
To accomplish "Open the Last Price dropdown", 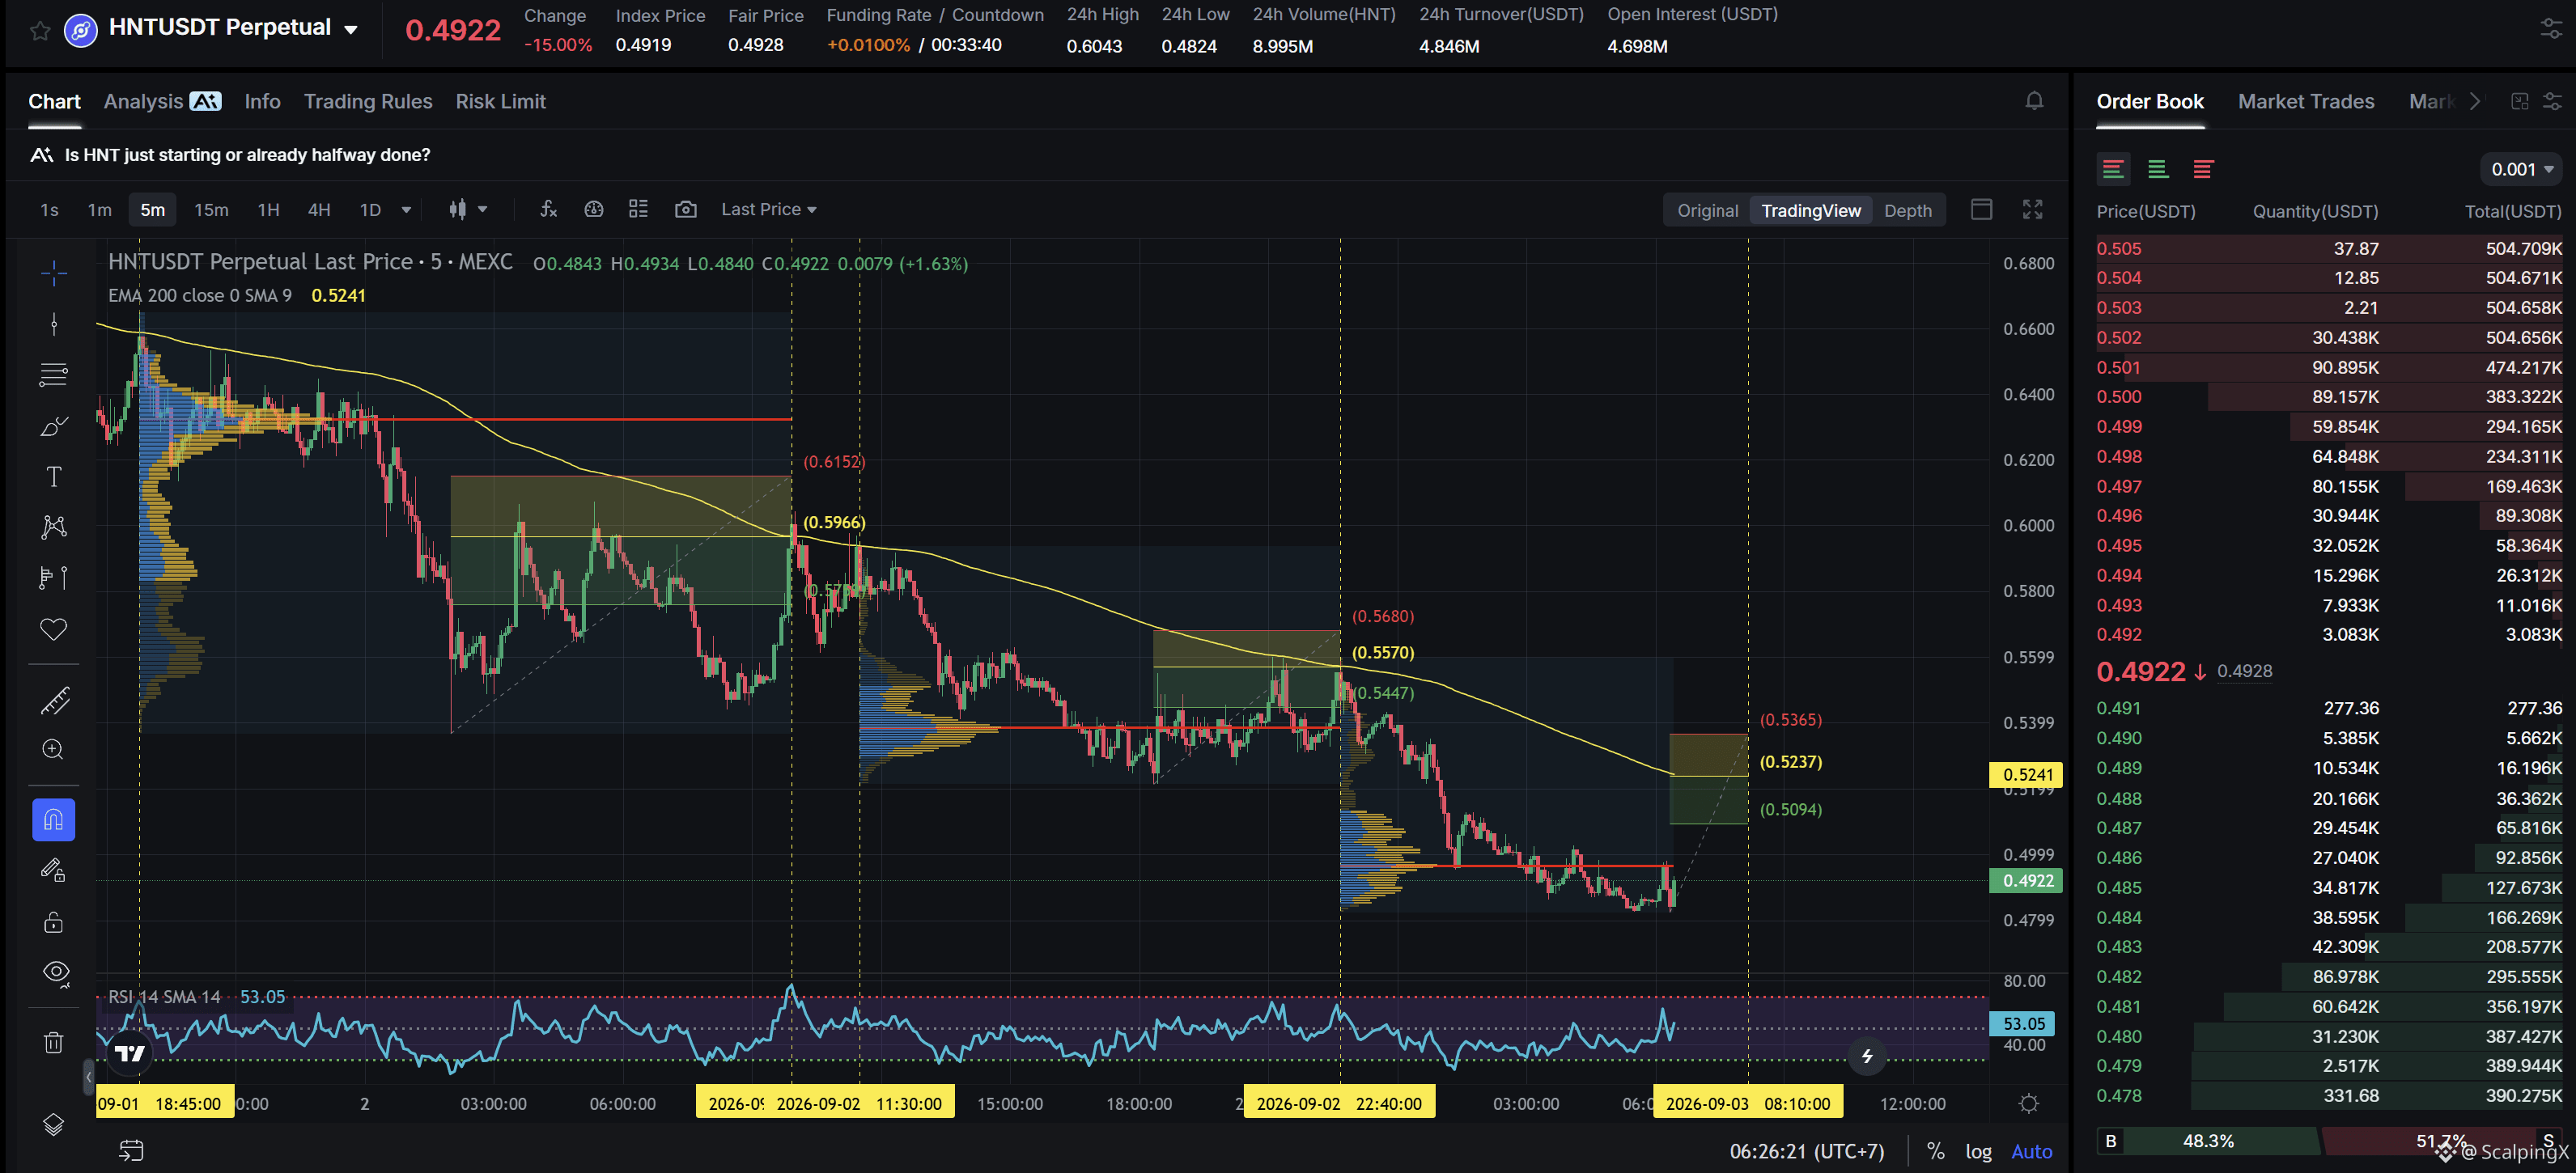I will 769,209.
